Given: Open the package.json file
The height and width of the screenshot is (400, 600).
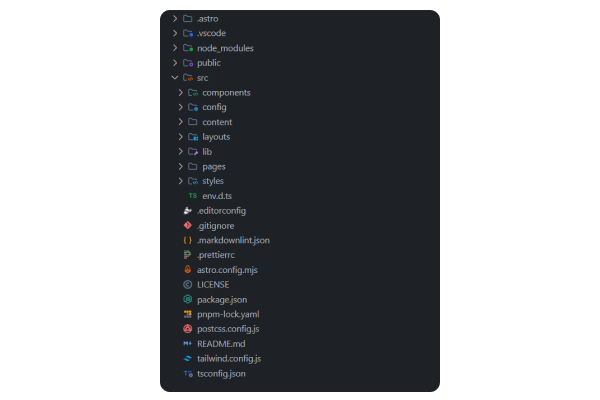Looking at the screenshot, I should coord(220,299).
